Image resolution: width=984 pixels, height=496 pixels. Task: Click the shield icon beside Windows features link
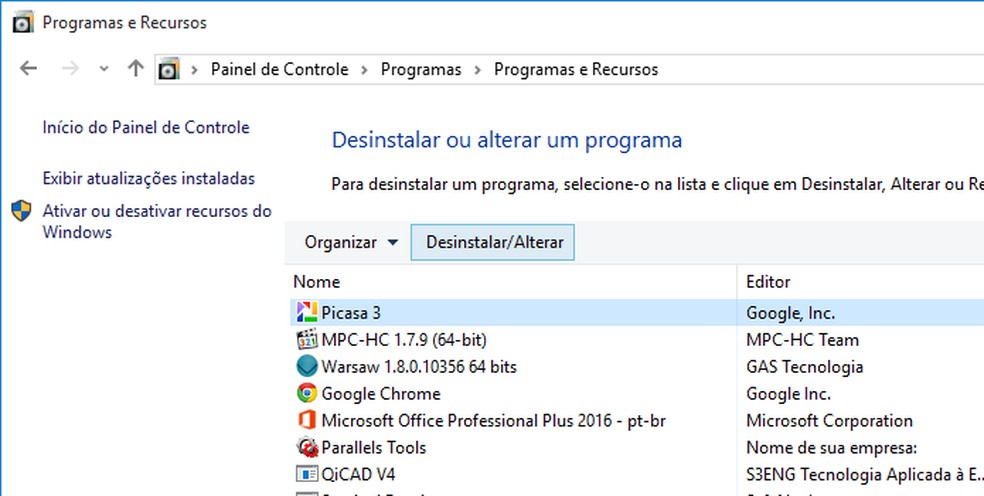[x=21, y=211]
